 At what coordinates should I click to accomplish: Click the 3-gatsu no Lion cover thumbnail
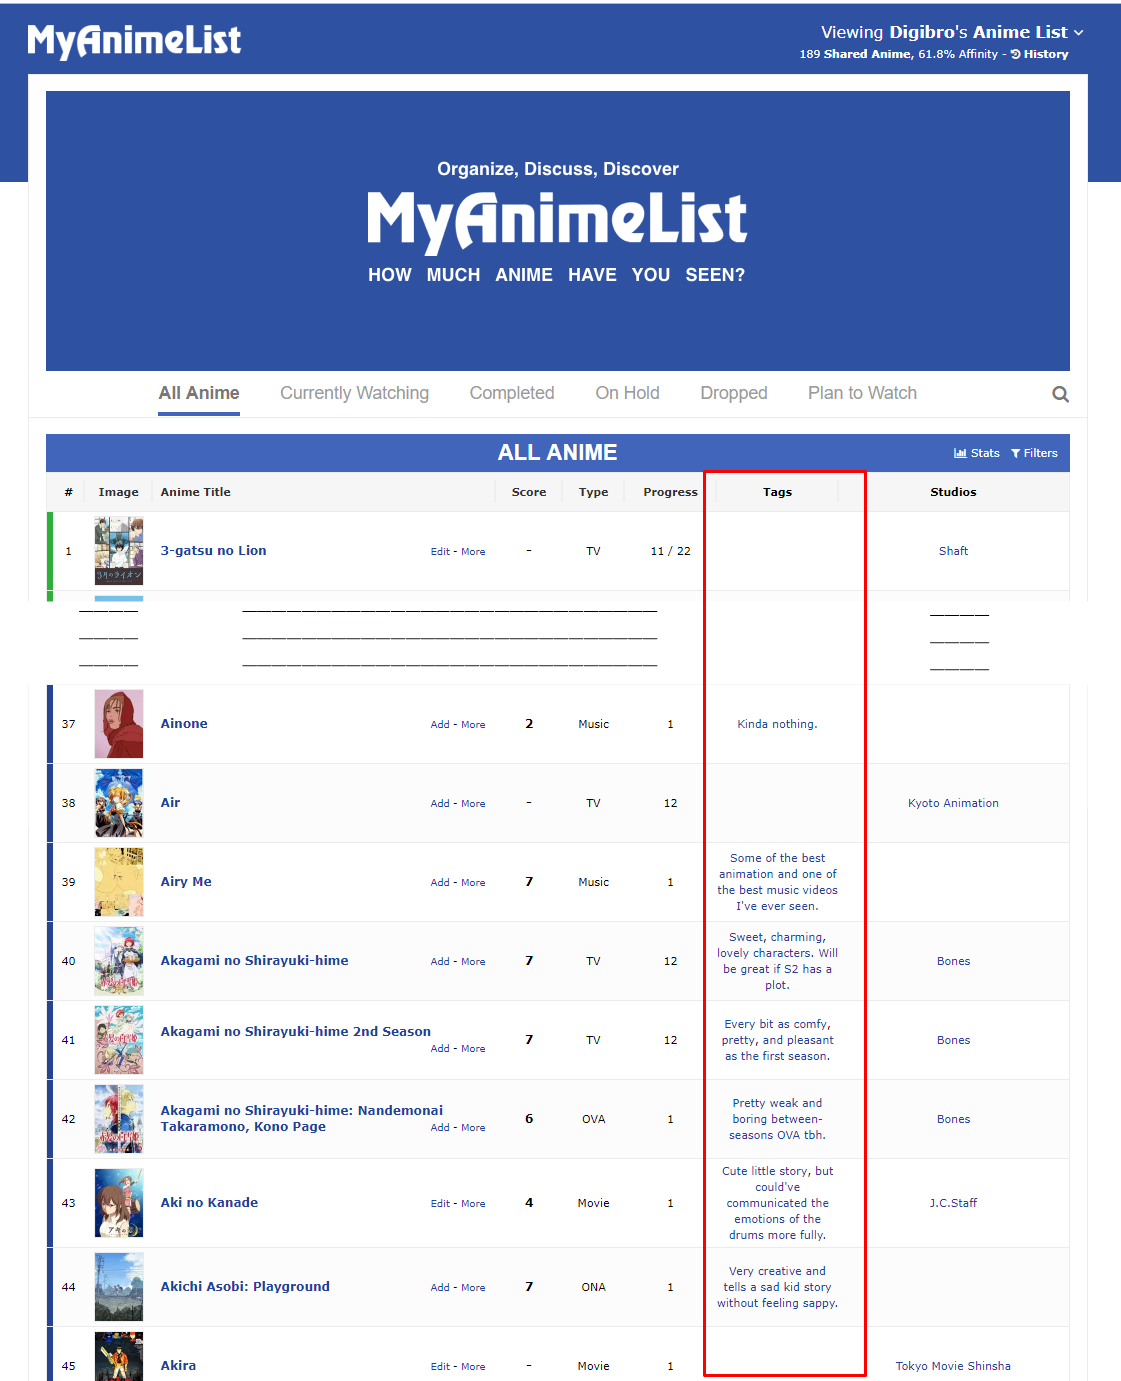[x=119, y=551]
